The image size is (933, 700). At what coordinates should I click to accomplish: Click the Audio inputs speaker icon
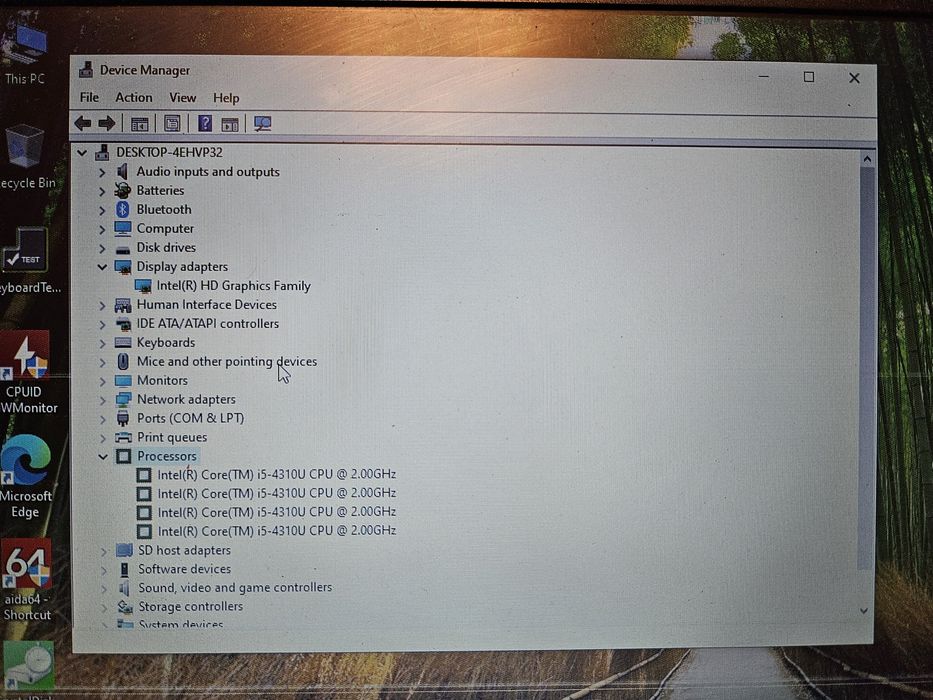[123, 171]
